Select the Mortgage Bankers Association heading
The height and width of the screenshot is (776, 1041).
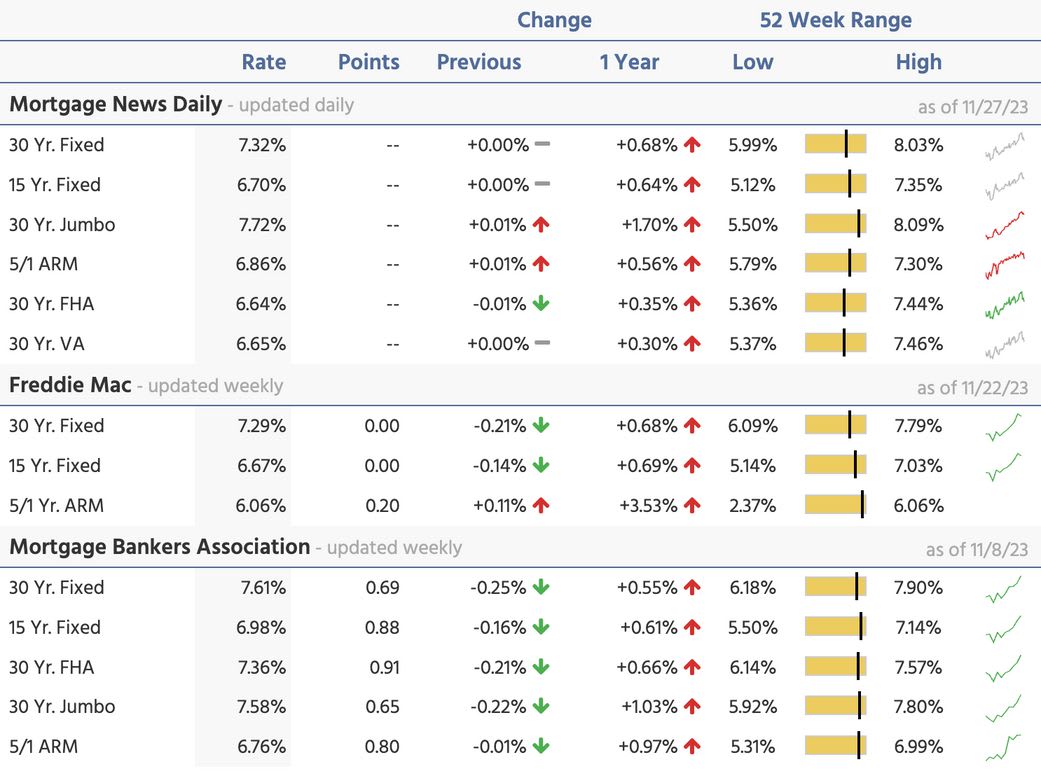tap(160, 547)
